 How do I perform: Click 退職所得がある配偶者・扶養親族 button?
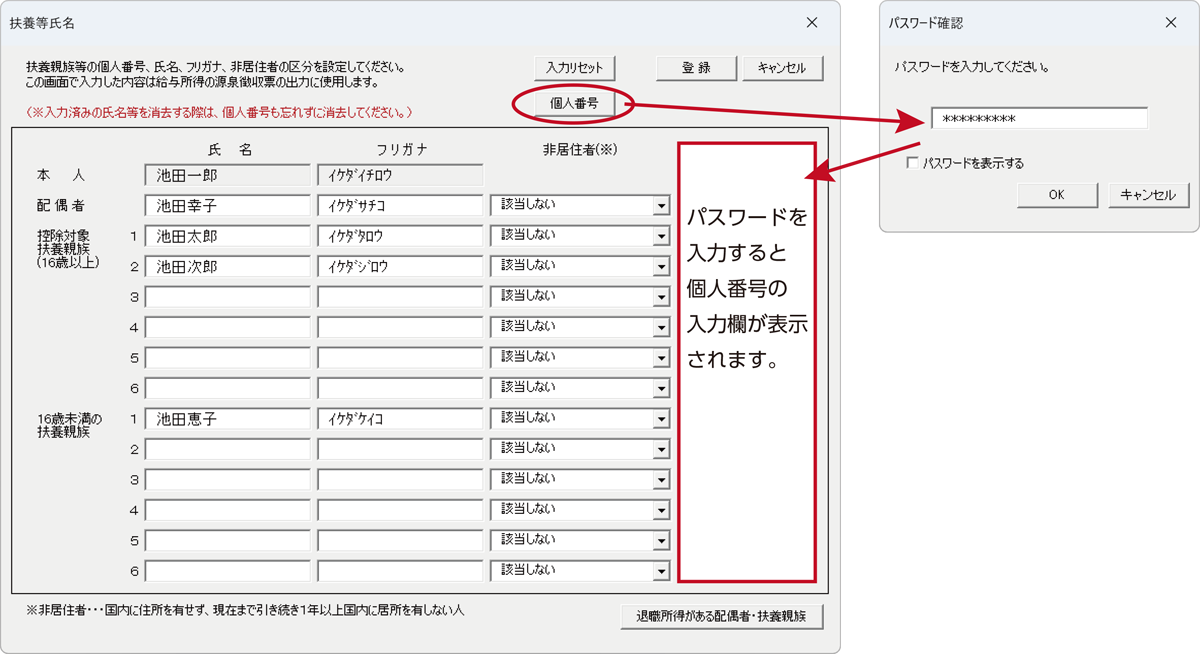(721, 616)
